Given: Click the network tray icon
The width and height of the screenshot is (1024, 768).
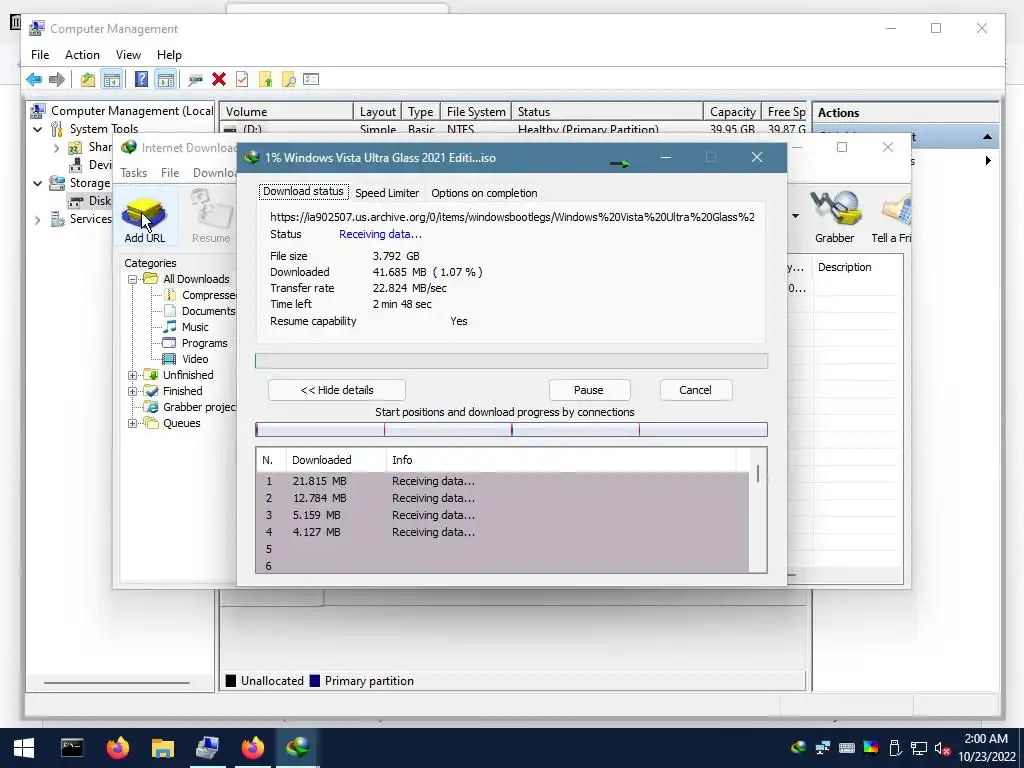Looking at the screenshot, I should pyautogui.click(x=919, y=748).
